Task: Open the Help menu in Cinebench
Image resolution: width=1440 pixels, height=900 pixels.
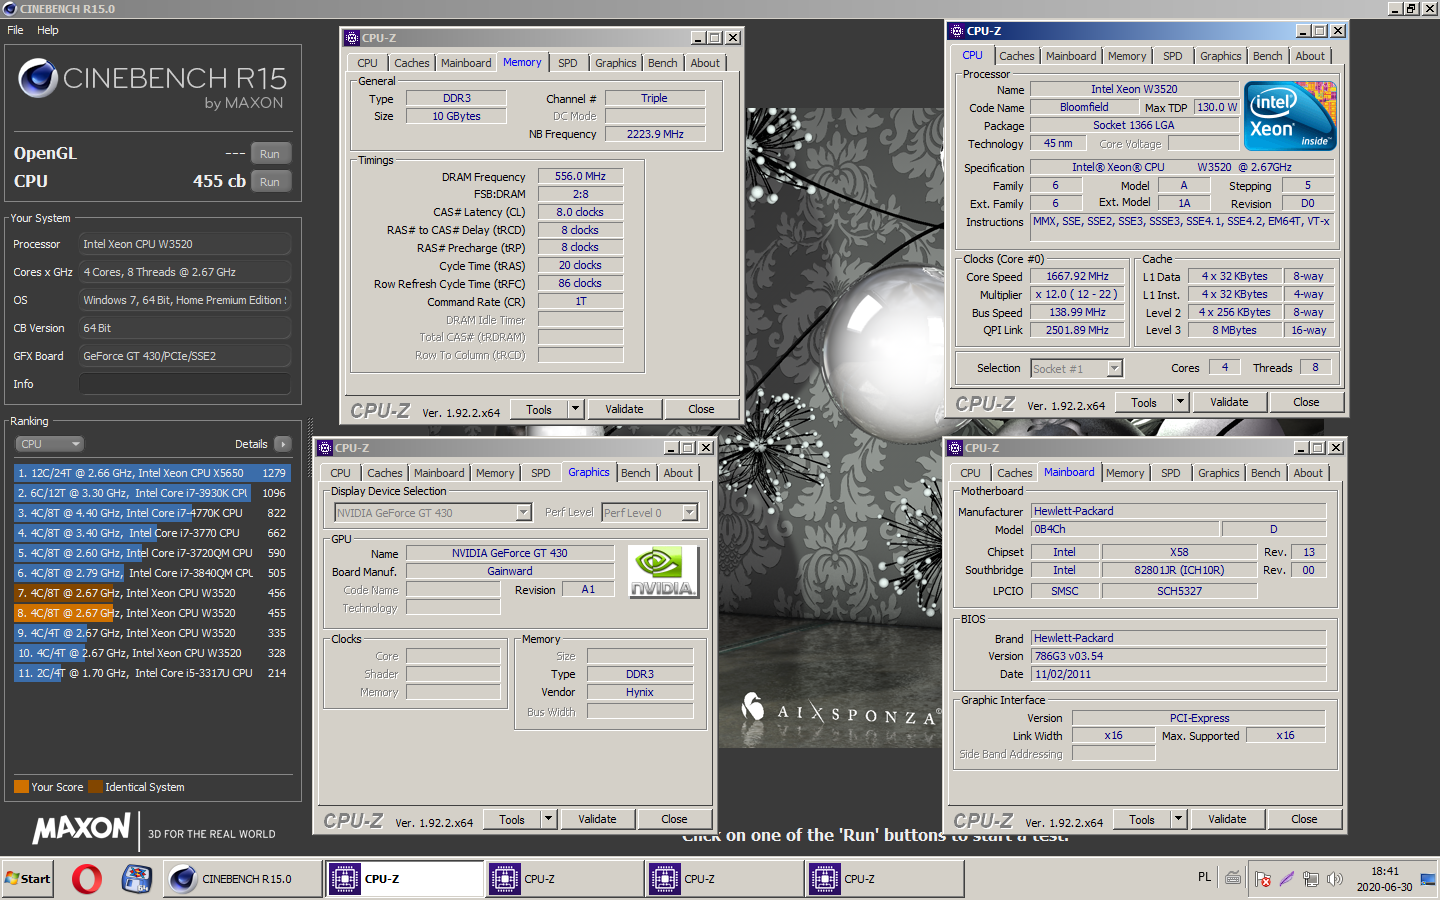Action: 48,30
